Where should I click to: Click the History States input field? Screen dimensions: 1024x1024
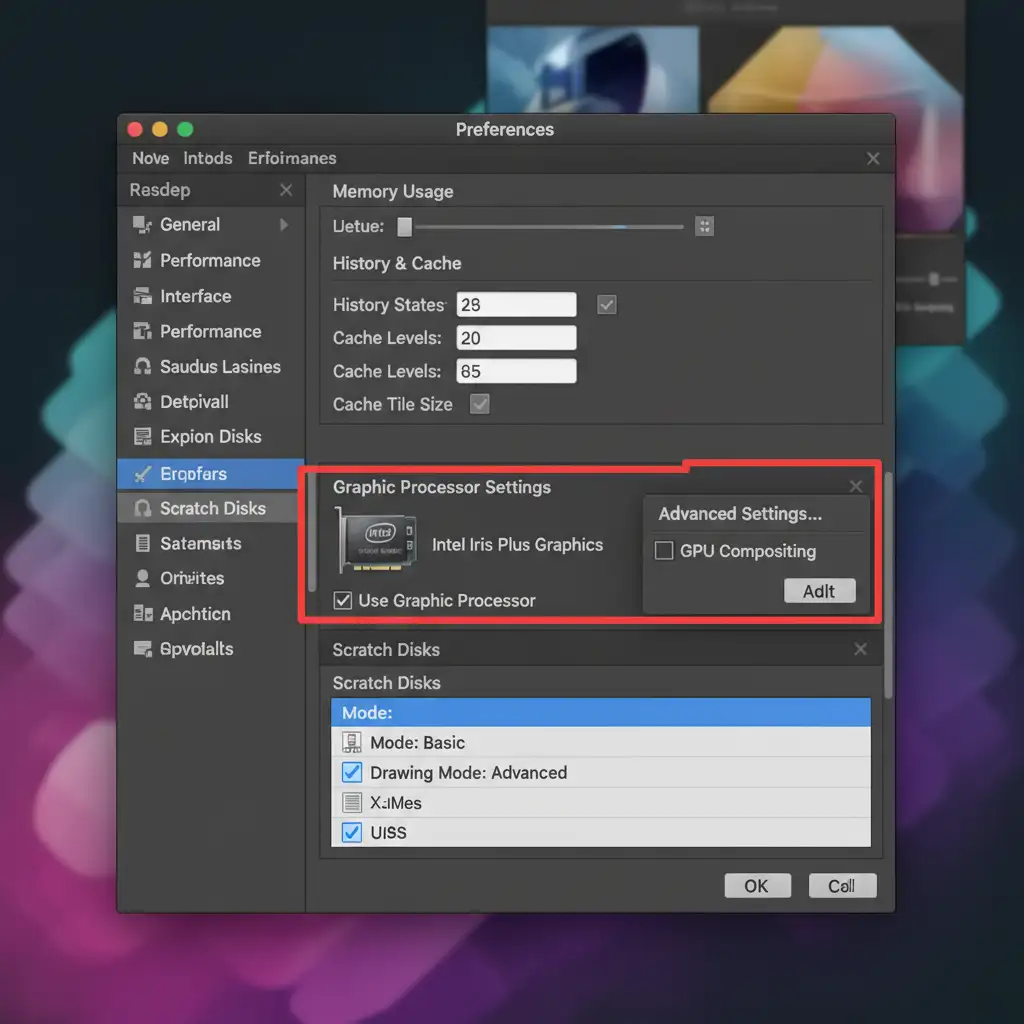(516, 305)
